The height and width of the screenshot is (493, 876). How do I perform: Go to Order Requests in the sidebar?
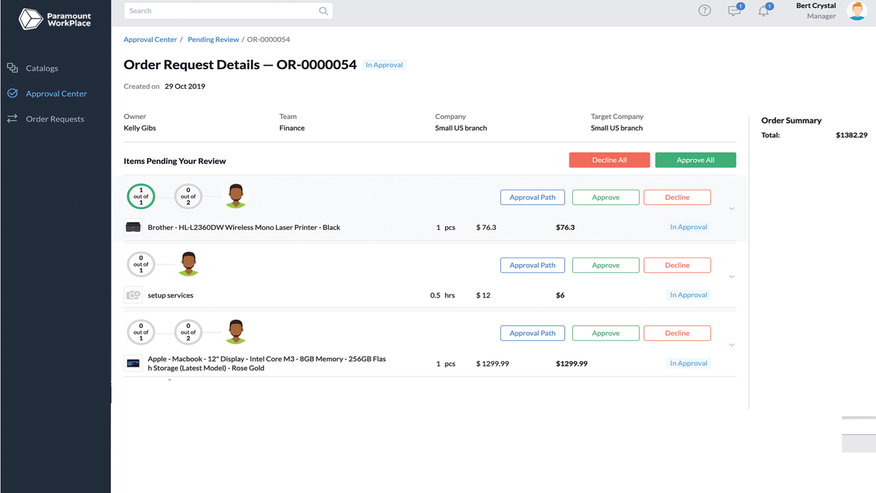(x=54, y=119)
